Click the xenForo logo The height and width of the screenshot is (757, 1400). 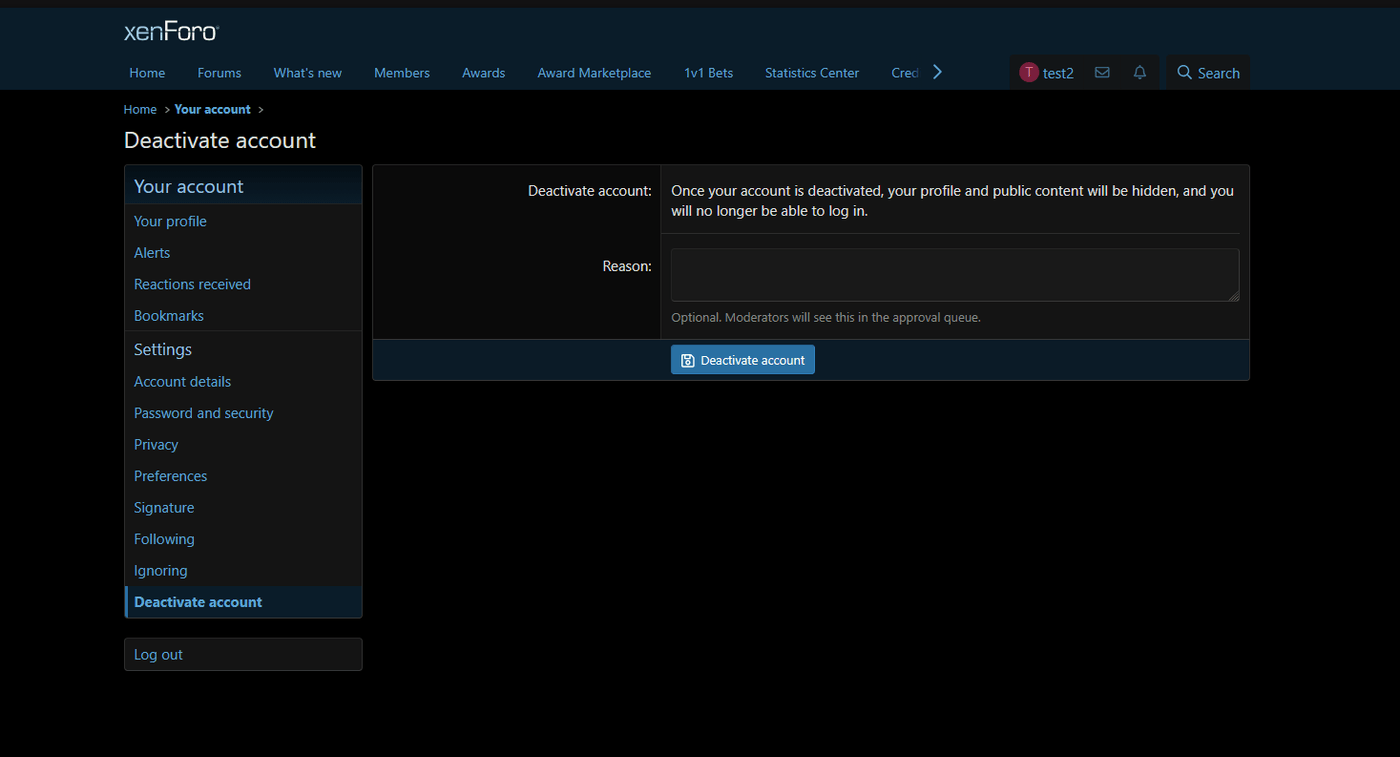point(171,32)
